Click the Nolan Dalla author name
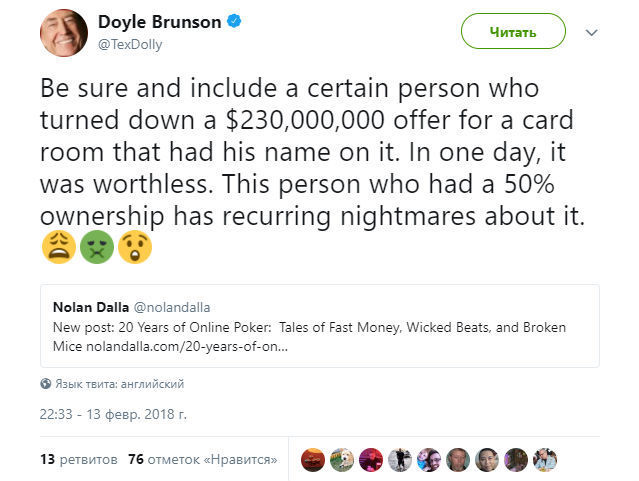 [x=89, y=307]
